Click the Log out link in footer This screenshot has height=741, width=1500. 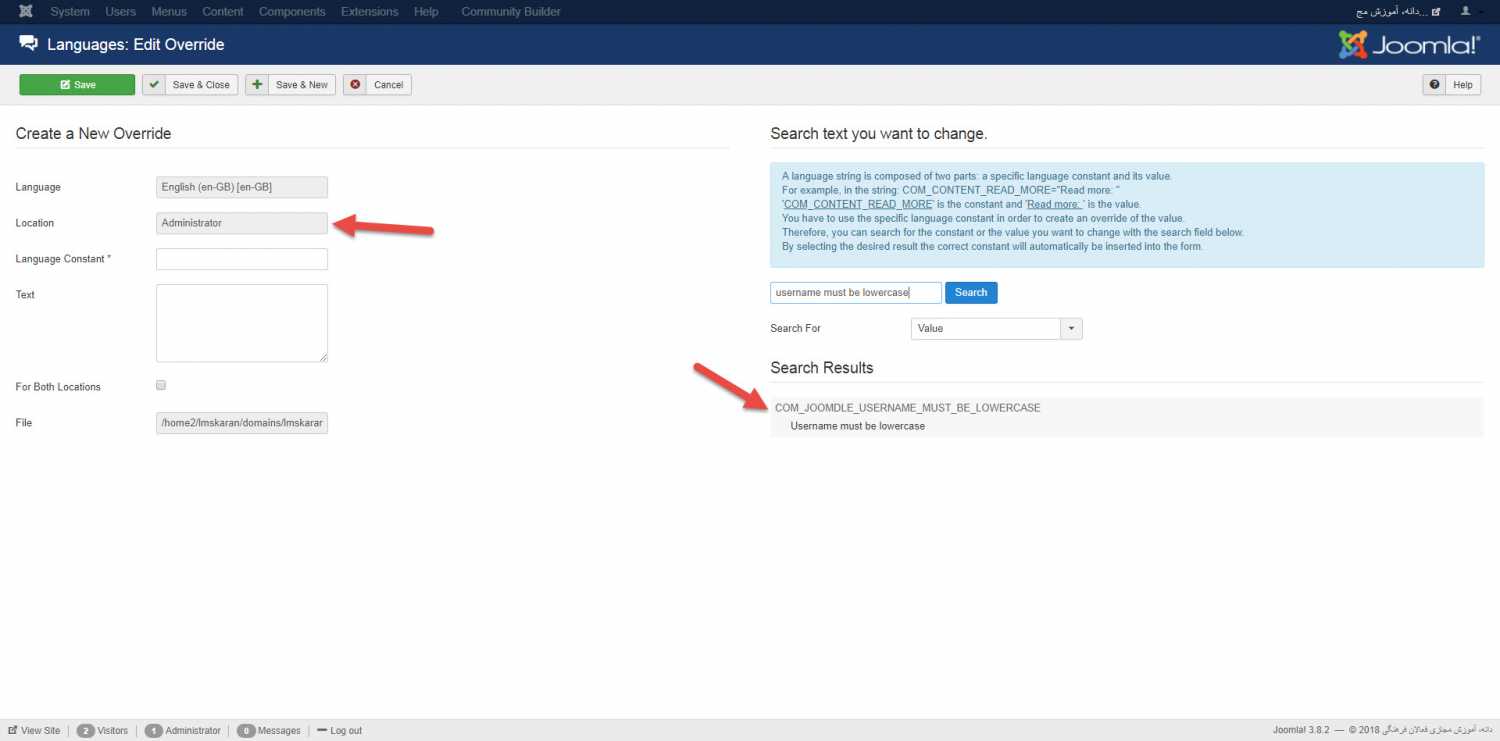point(345,731)
